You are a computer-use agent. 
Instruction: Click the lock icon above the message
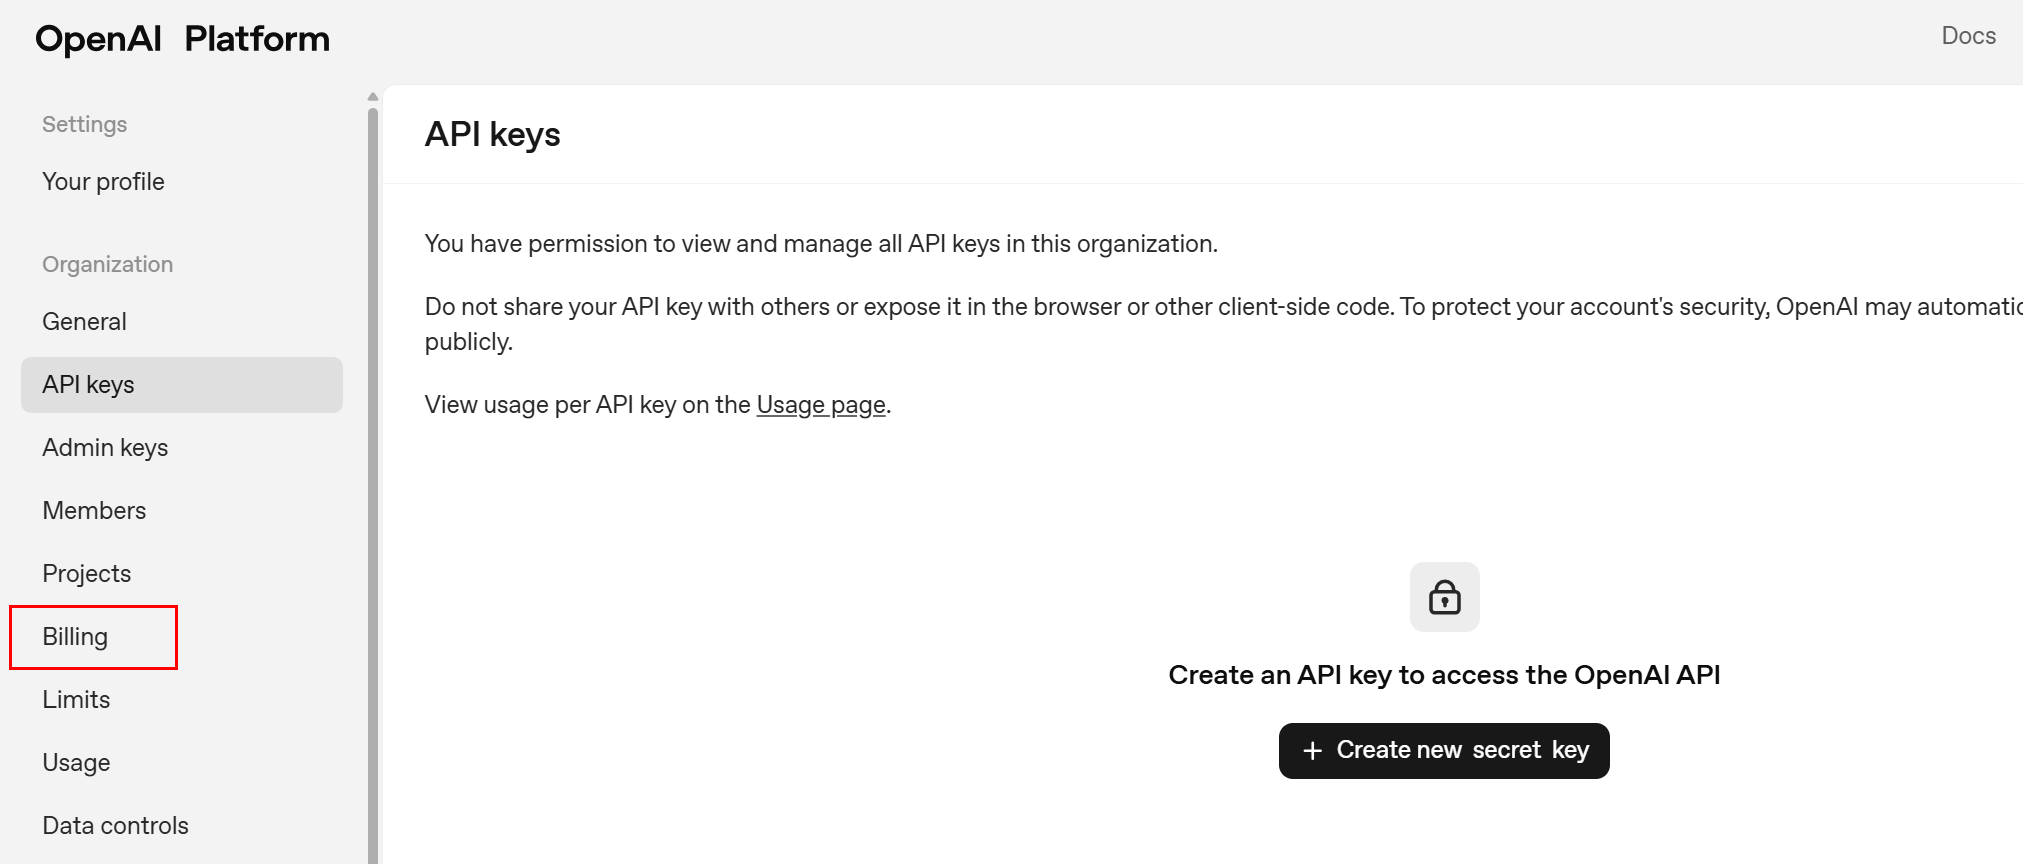(1444, 597)
